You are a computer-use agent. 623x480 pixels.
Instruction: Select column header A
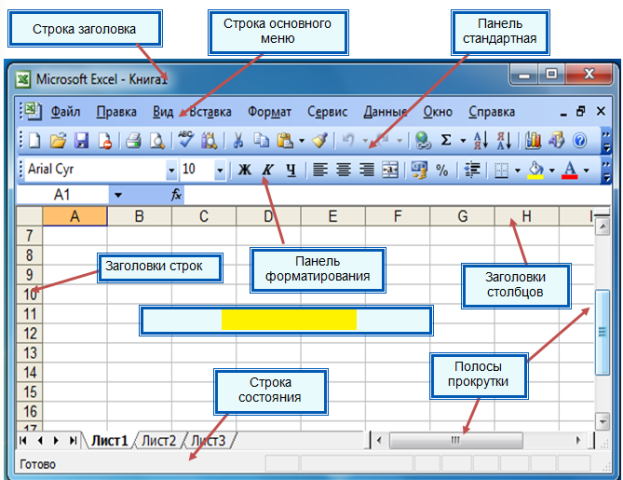(75, 217)
